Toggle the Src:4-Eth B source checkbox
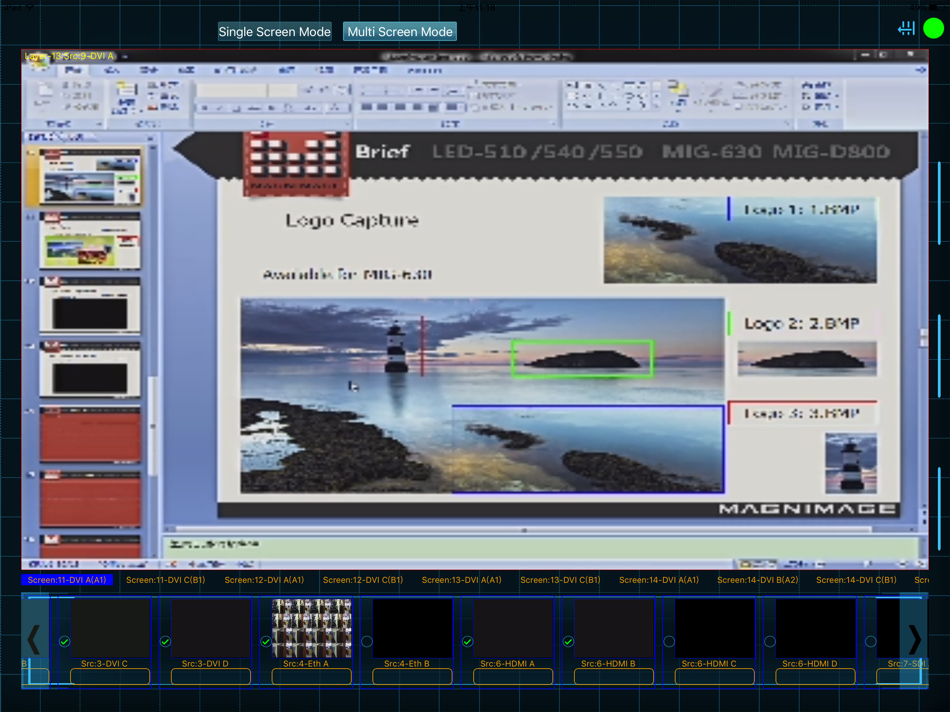 point(367,642)
